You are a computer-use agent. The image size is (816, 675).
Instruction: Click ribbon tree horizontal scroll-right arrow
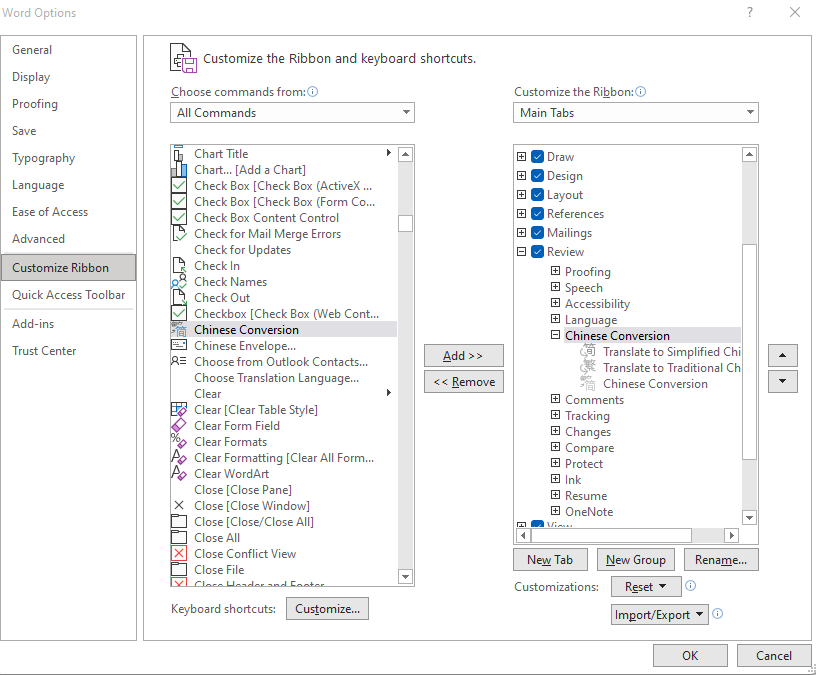[x=732, y=535]
